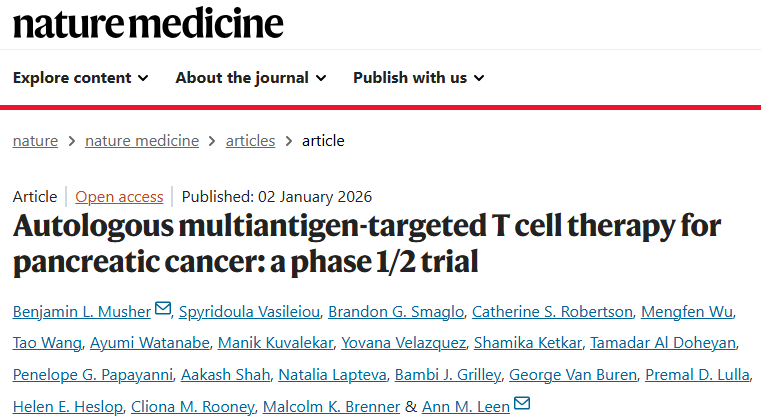Open author Tamadar Al Doheyan

coord(664,344)
